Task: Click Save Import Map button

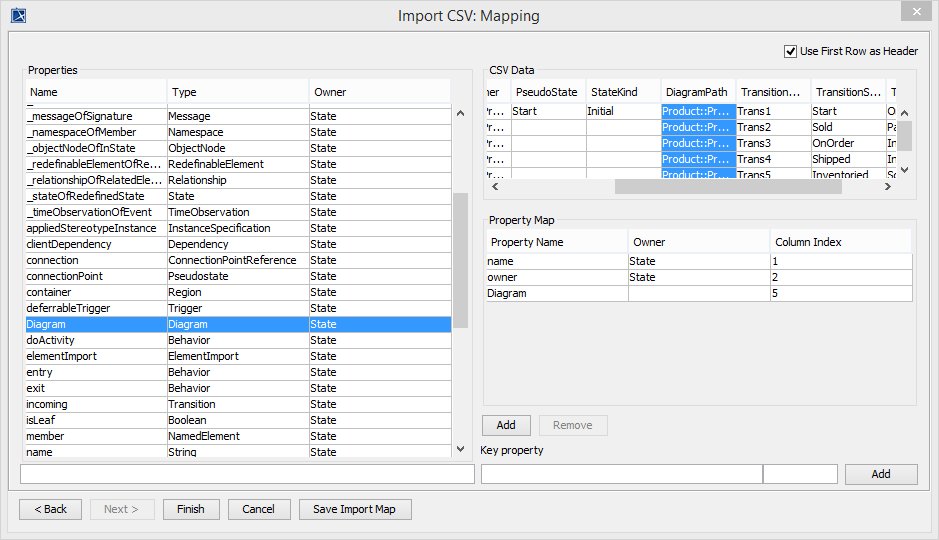Action: (354, 509)
